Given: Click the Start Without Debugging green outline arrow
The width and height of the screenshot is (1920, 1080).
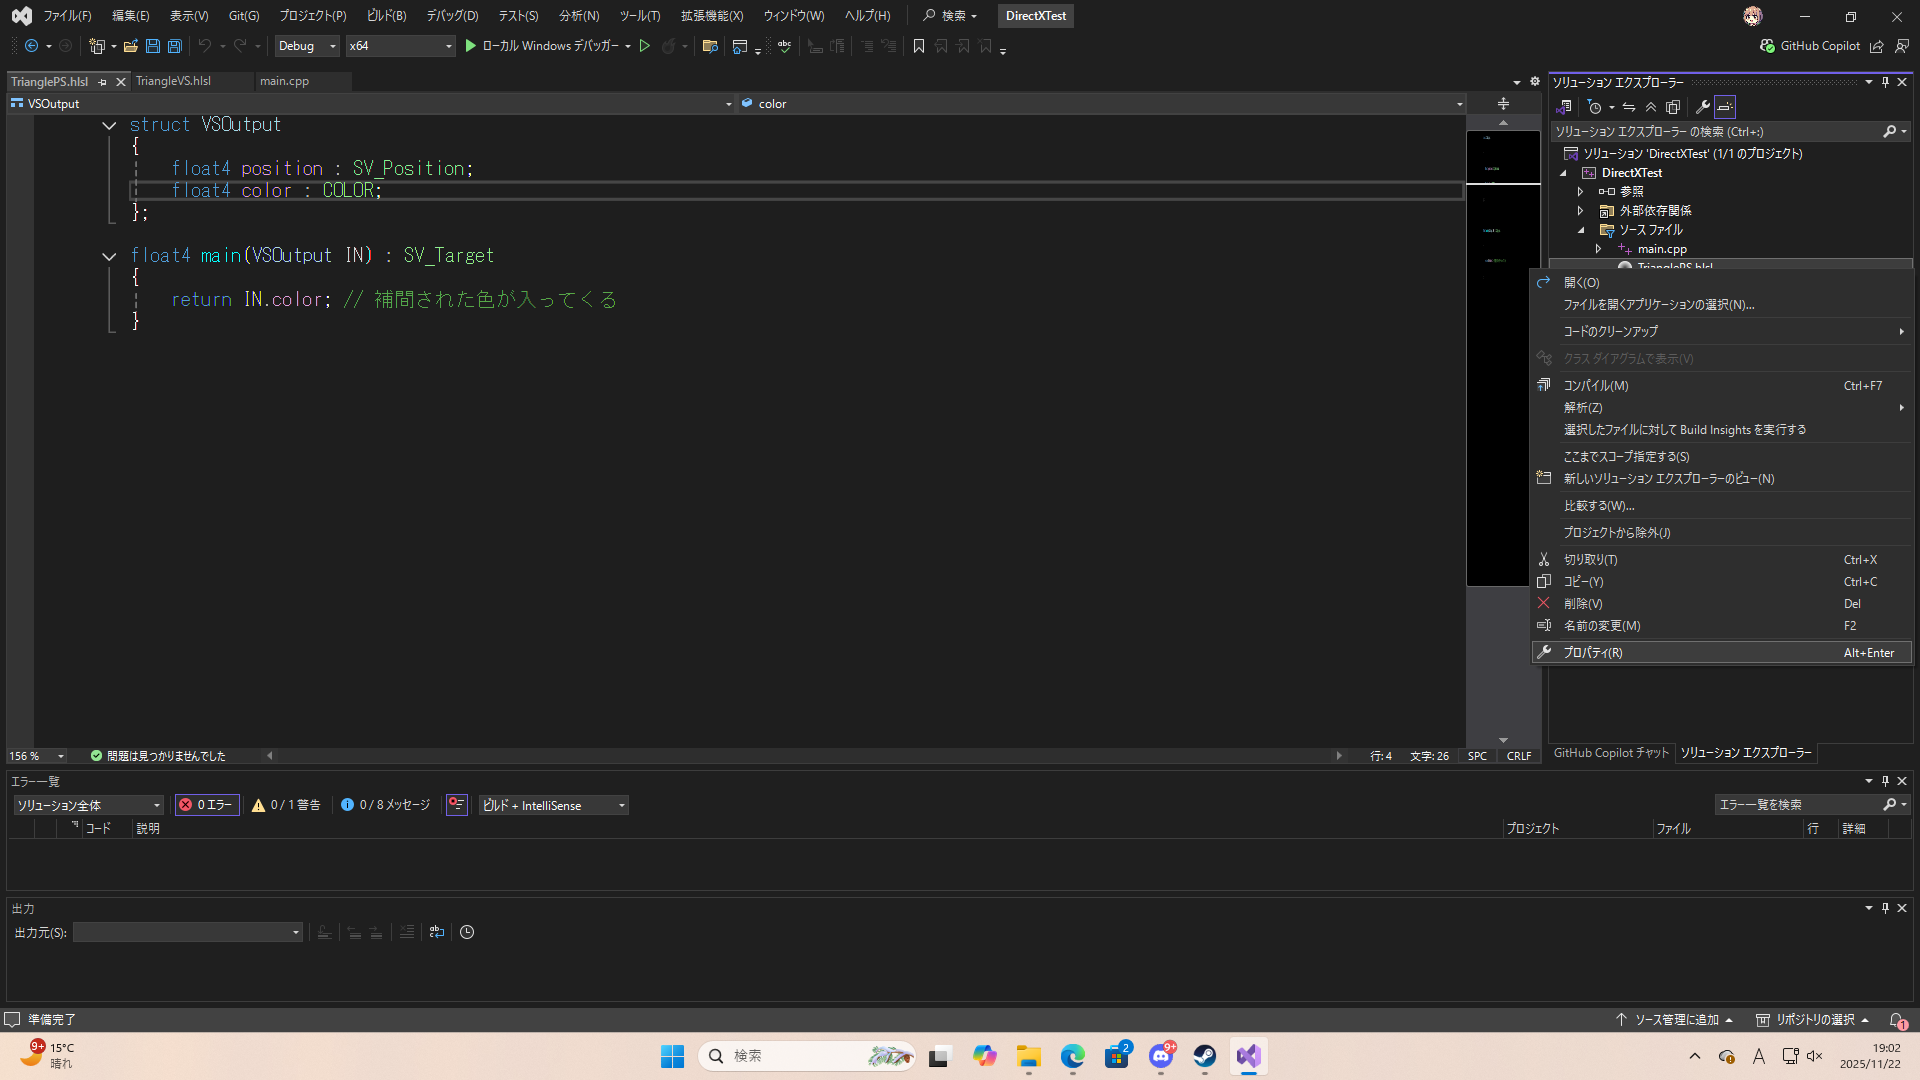Looking at the screenshot, I should (x=645, y=46).
